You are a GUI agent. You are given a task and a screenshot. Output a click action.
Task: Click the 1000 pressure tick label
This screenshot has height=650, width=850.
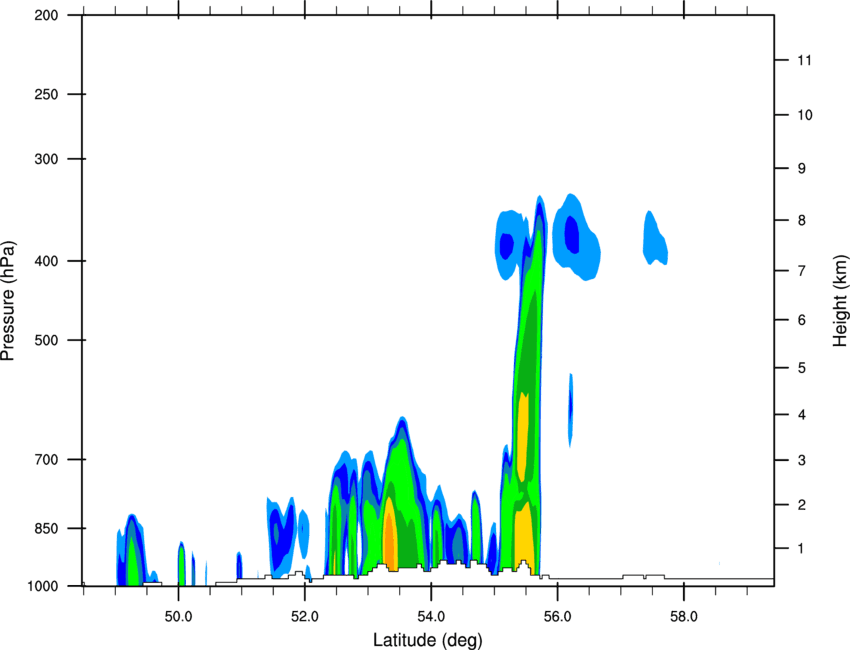pos(43,586)
